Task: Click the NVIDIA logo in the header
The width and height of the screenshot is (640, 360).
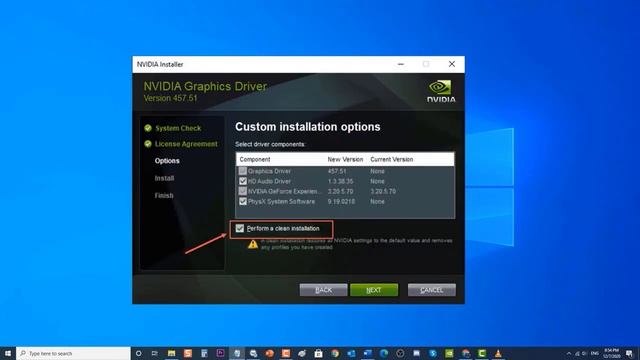Action: click(441, 91)
